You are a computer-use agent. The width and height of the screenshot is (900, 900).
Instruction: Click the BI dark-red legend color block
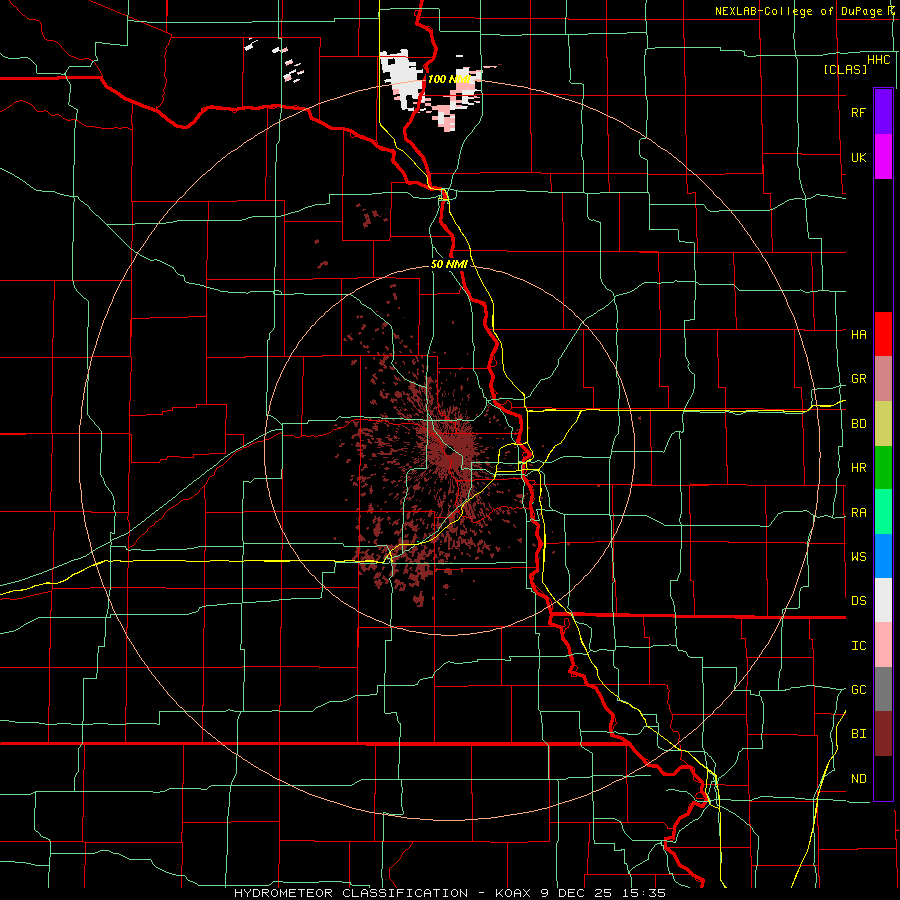(x=883, y=734)
